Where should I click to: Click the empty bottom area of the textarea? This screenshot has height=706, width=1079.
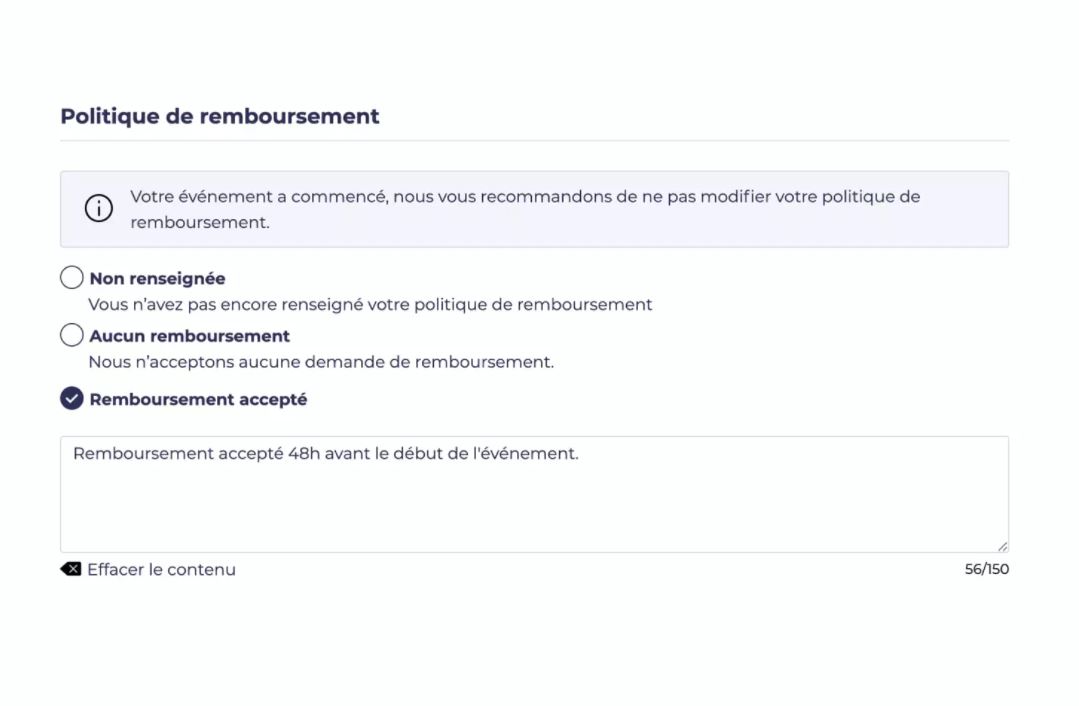534,525
